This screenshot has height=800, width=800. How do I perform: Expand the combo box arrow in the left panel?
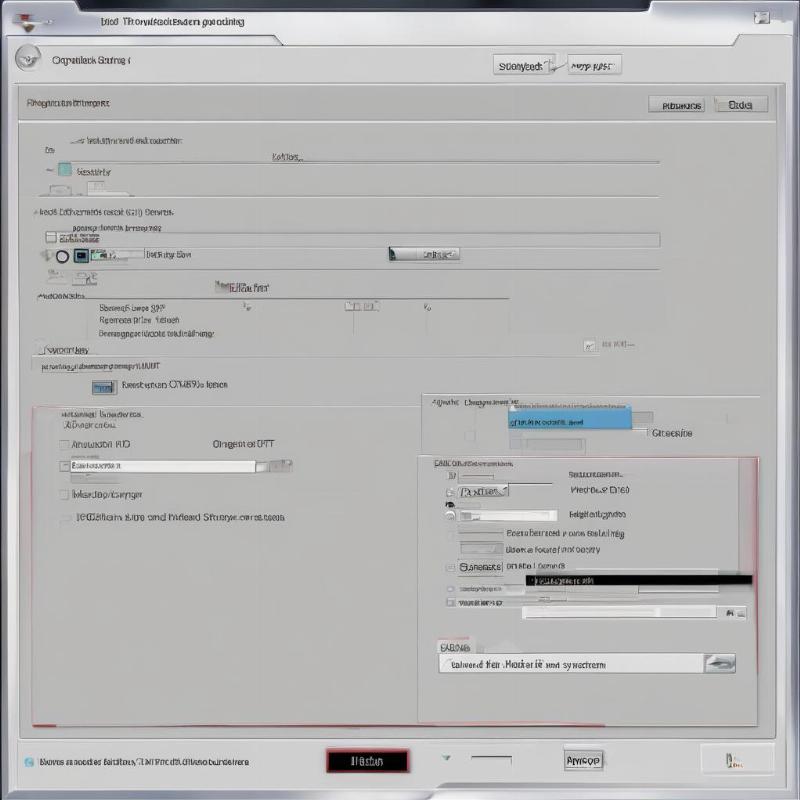coord(274,466)
